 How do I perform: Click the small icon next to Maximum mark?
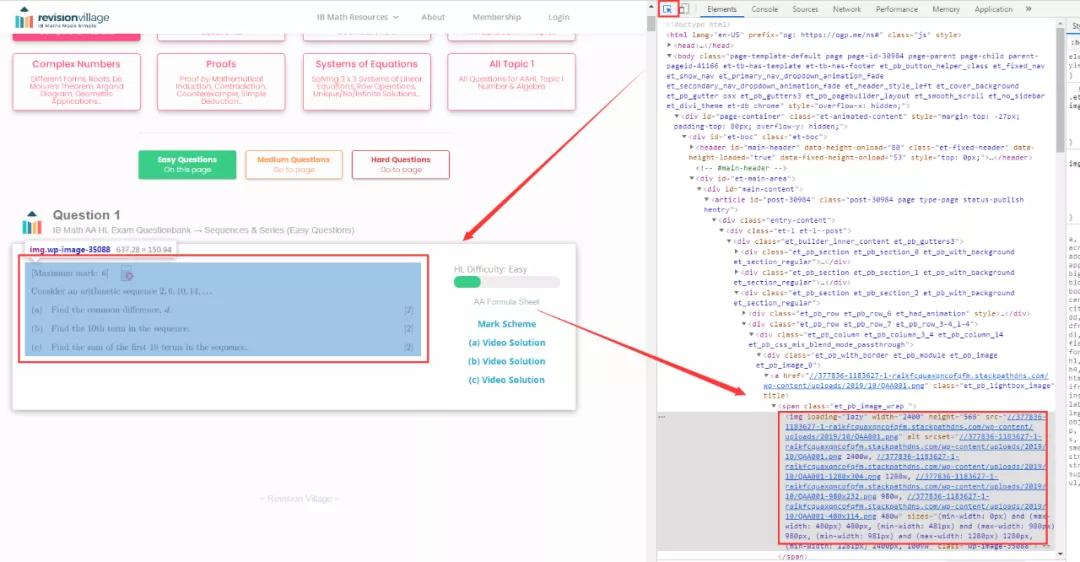point(127,274)
